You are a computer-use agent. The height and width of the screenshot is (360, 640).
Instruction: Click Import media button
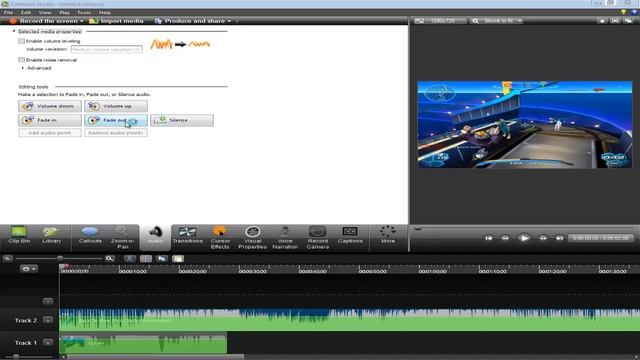(116, 21)
